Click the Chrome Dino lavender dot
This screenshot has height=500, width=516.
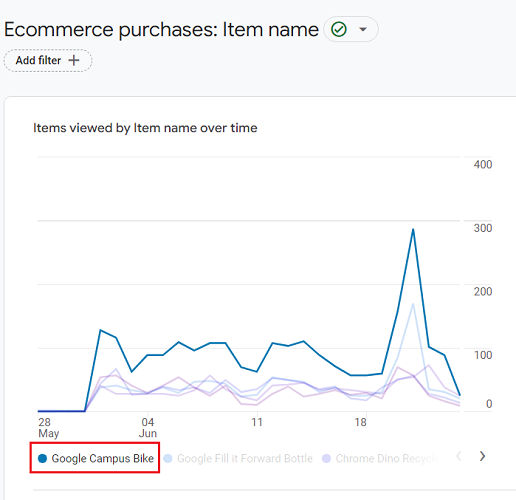click(x=326, y=458)
